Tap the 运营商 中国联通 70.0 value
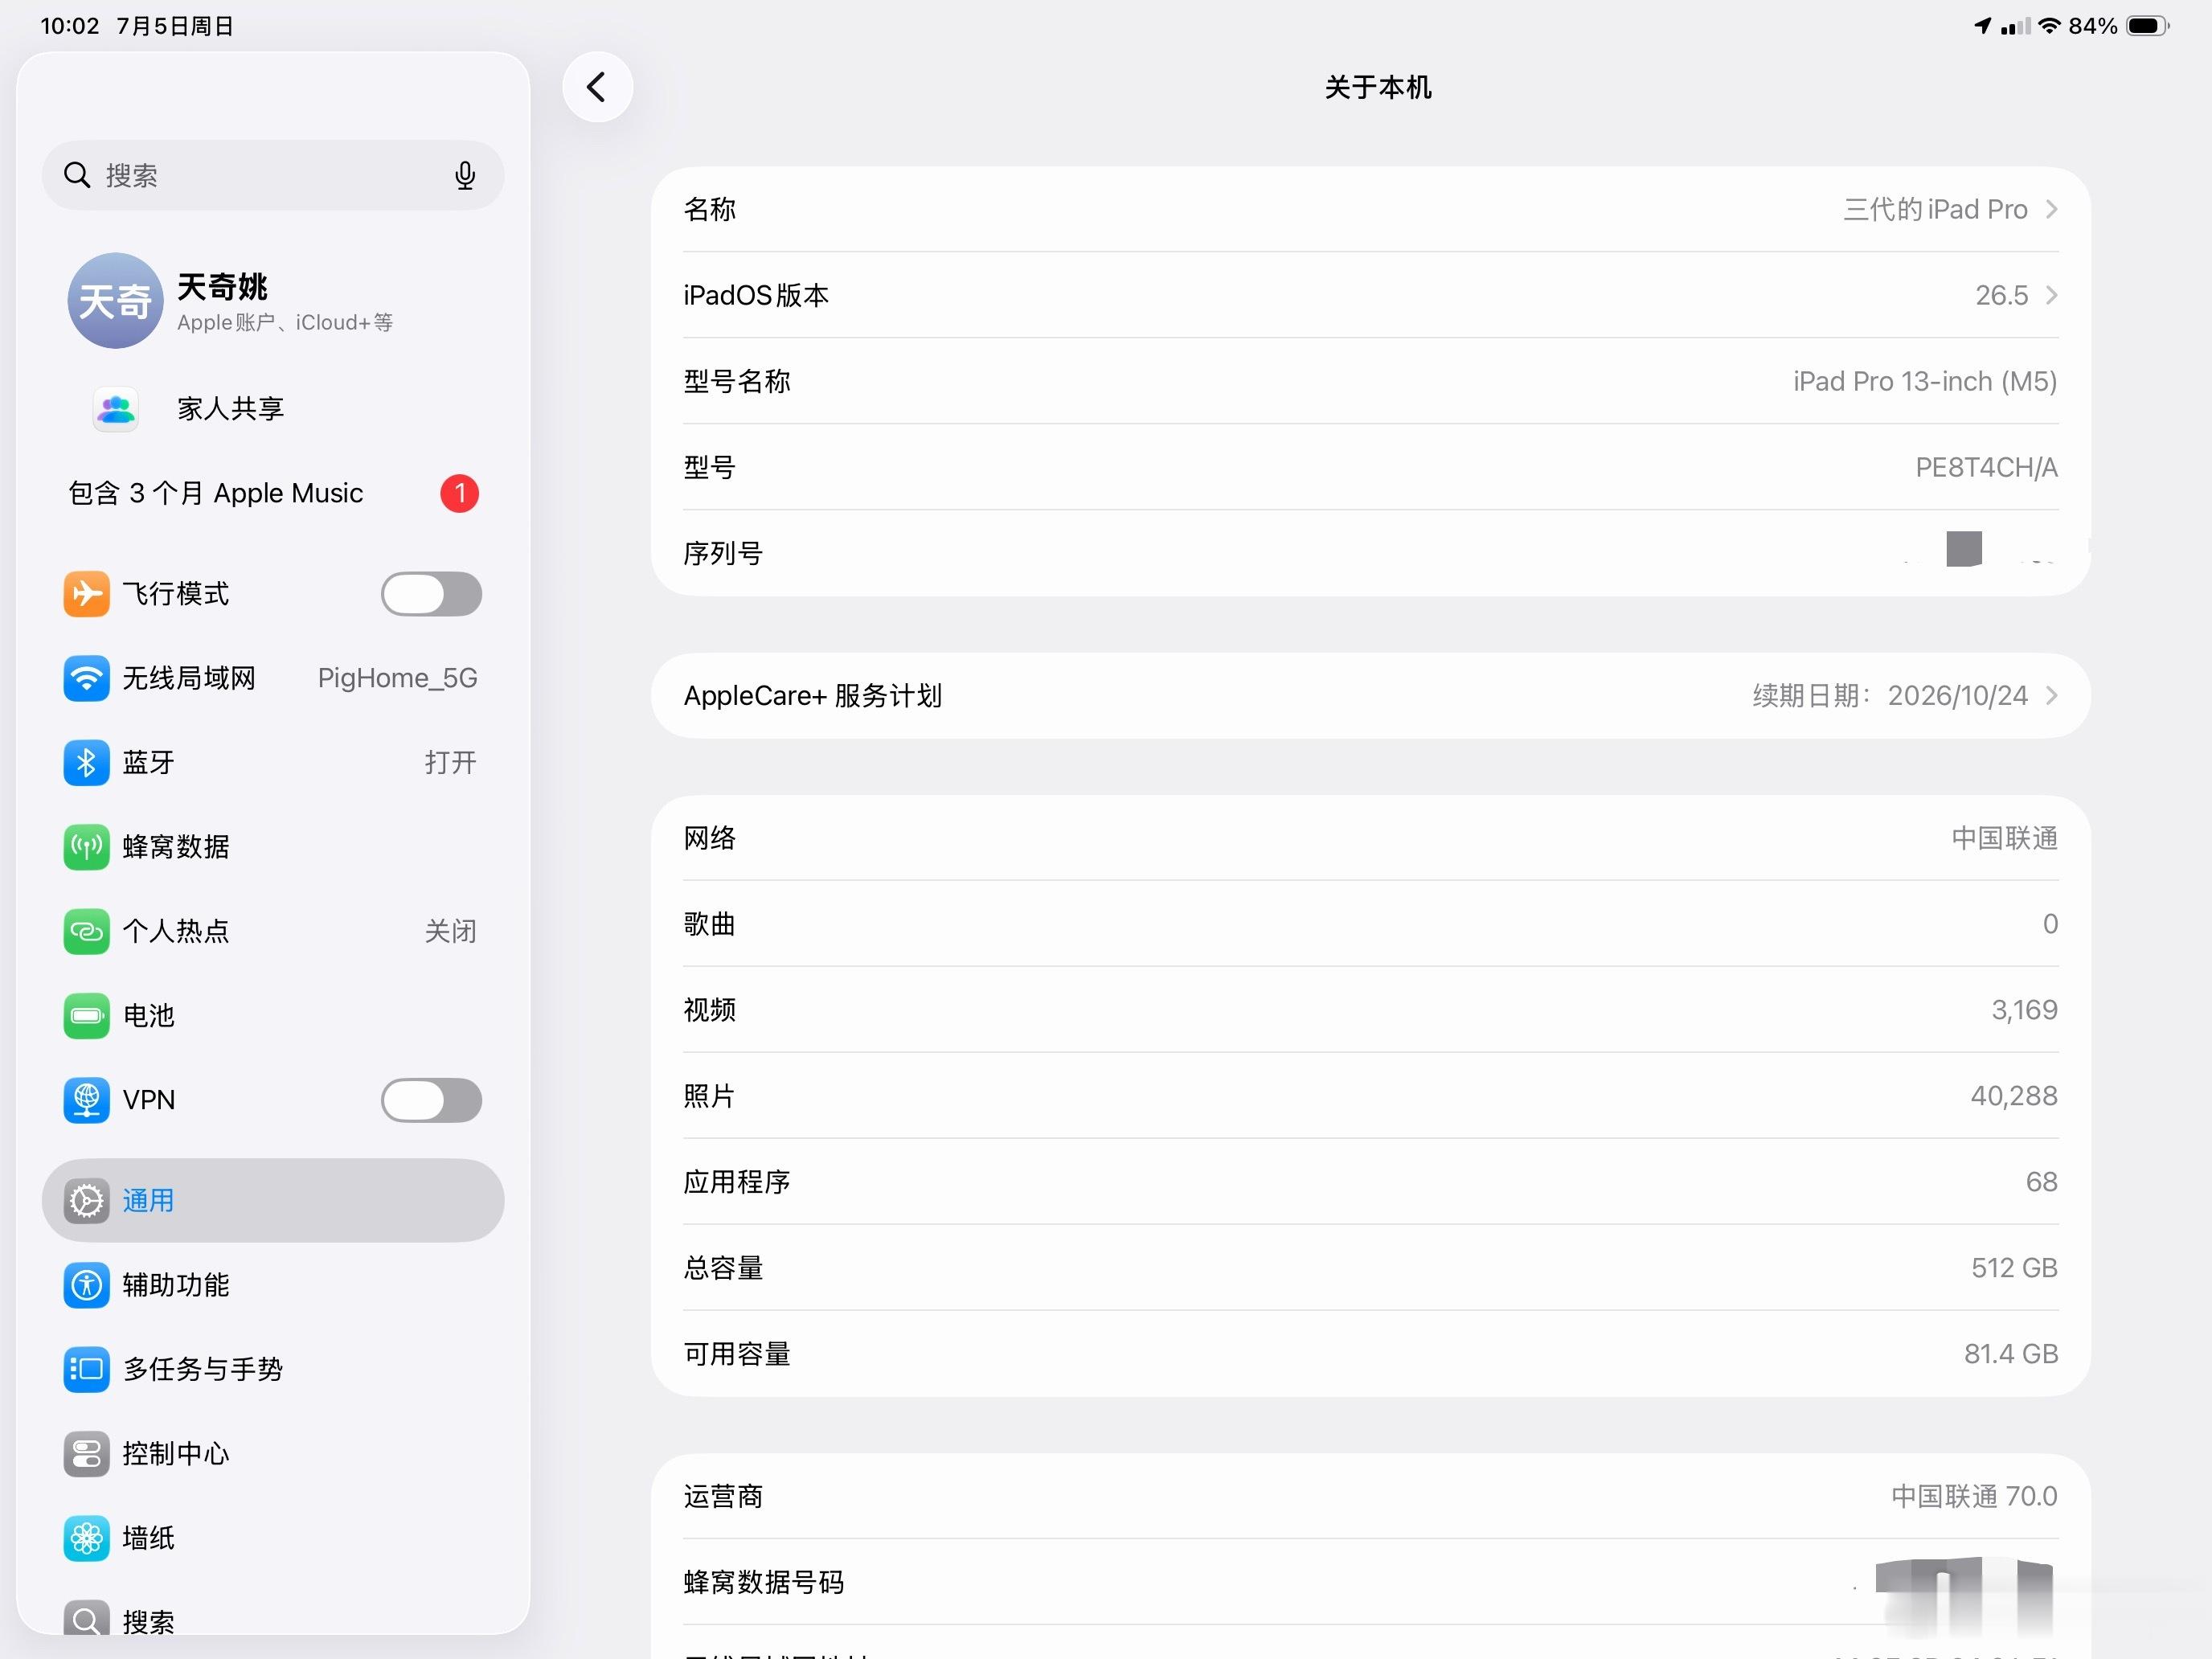 pyautogui.click(x=1974, y=1496)
